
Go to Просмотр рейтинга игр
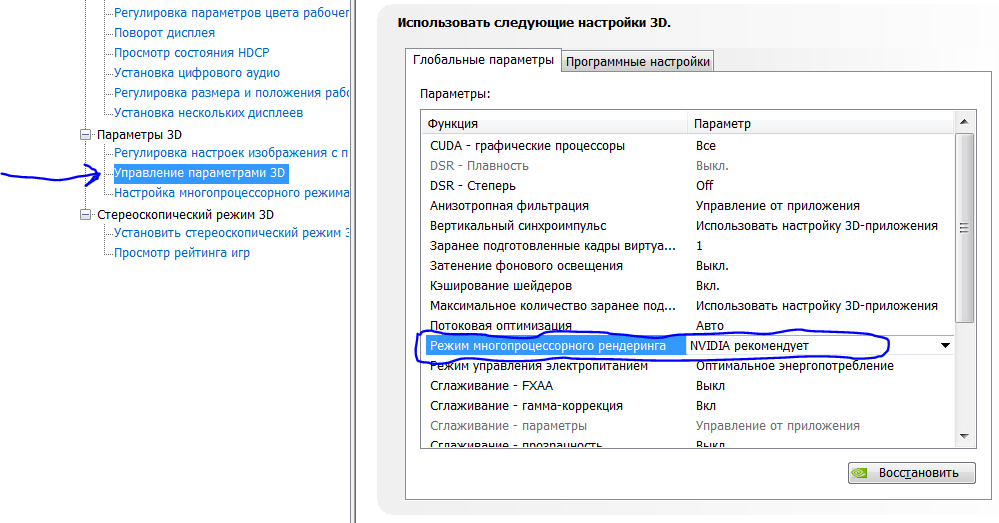pyautogui.click(x=182, y=253)
